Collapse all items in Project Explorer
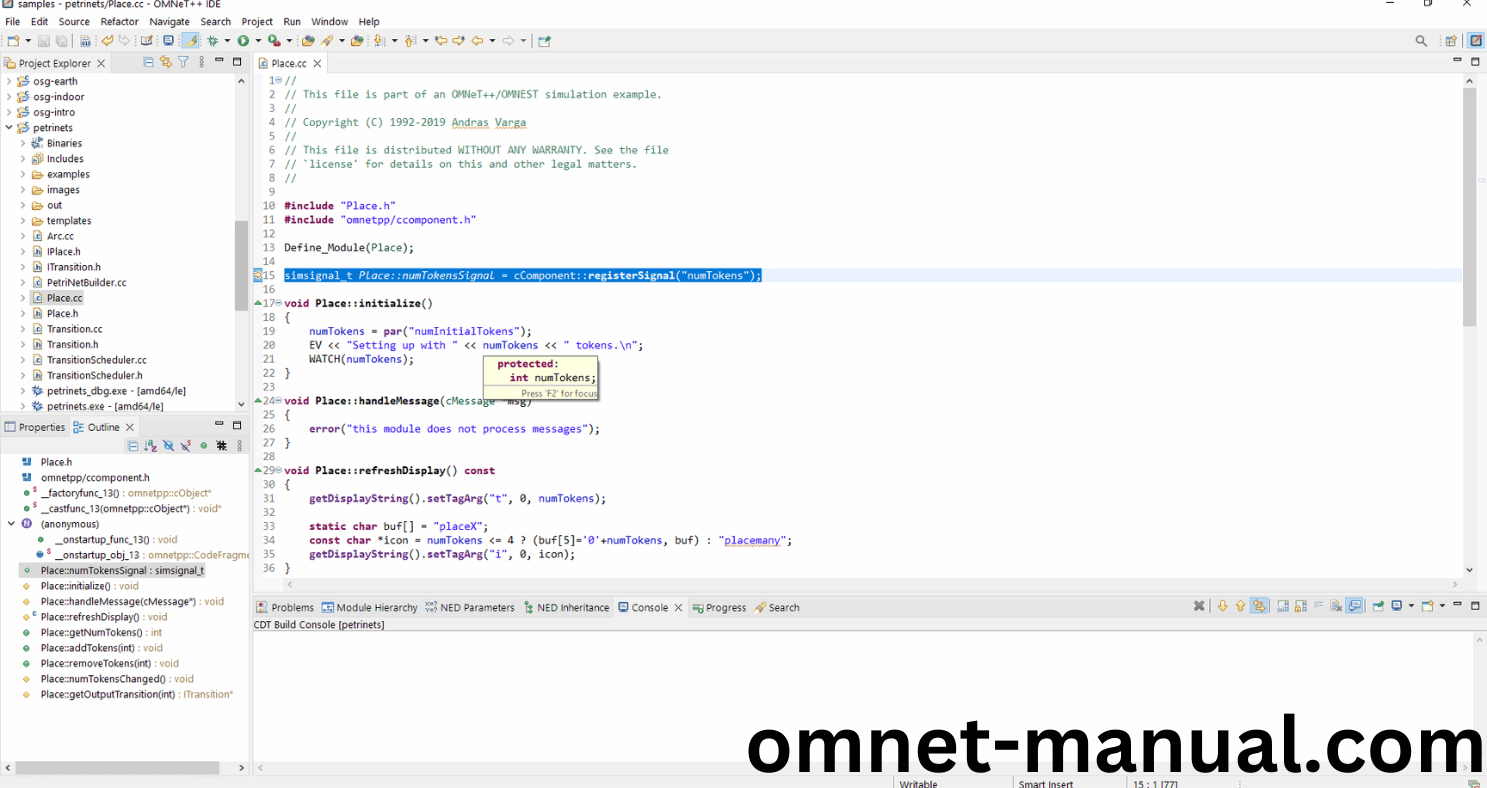1487x788 pixels. click(x=149, y=62)
